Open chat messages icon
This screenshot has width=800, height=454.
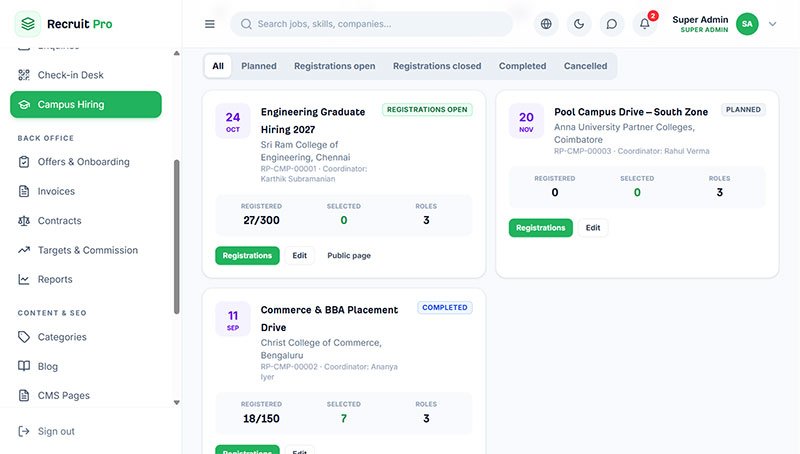coord(611,24)
